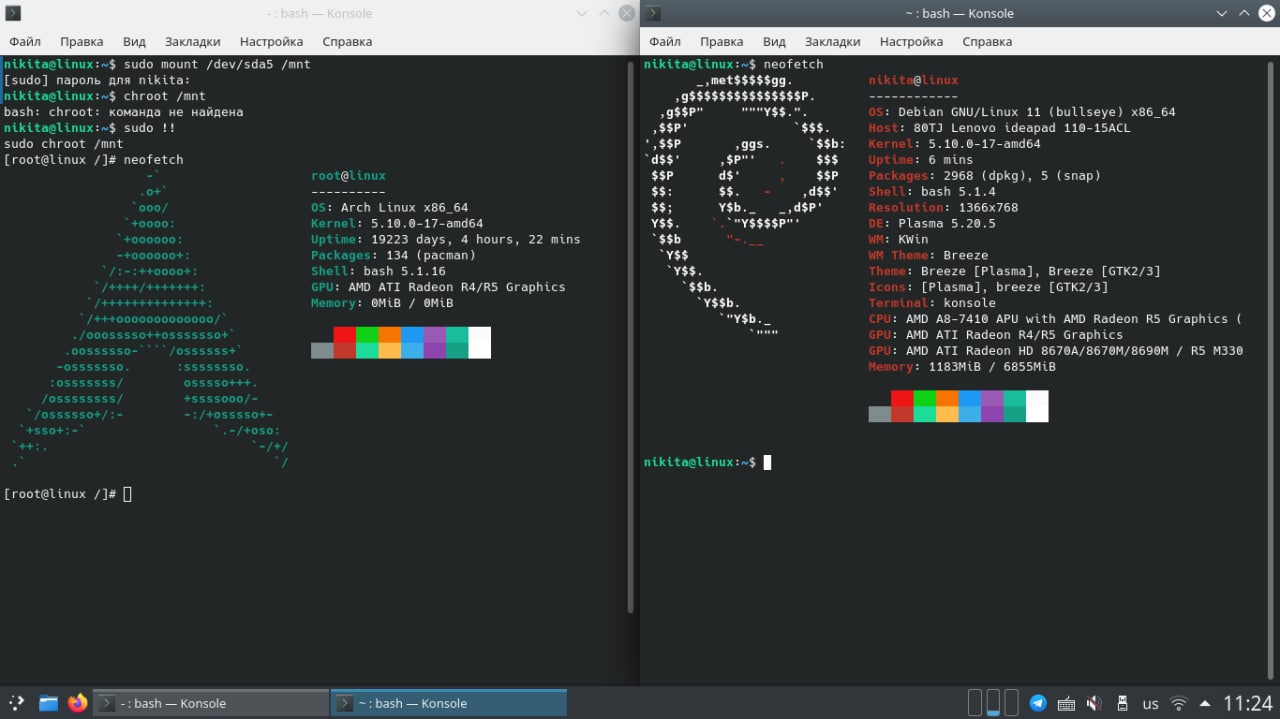Open Файл menu in the right Konsole
Screen dimensions: 1280x719
[665, 41]
